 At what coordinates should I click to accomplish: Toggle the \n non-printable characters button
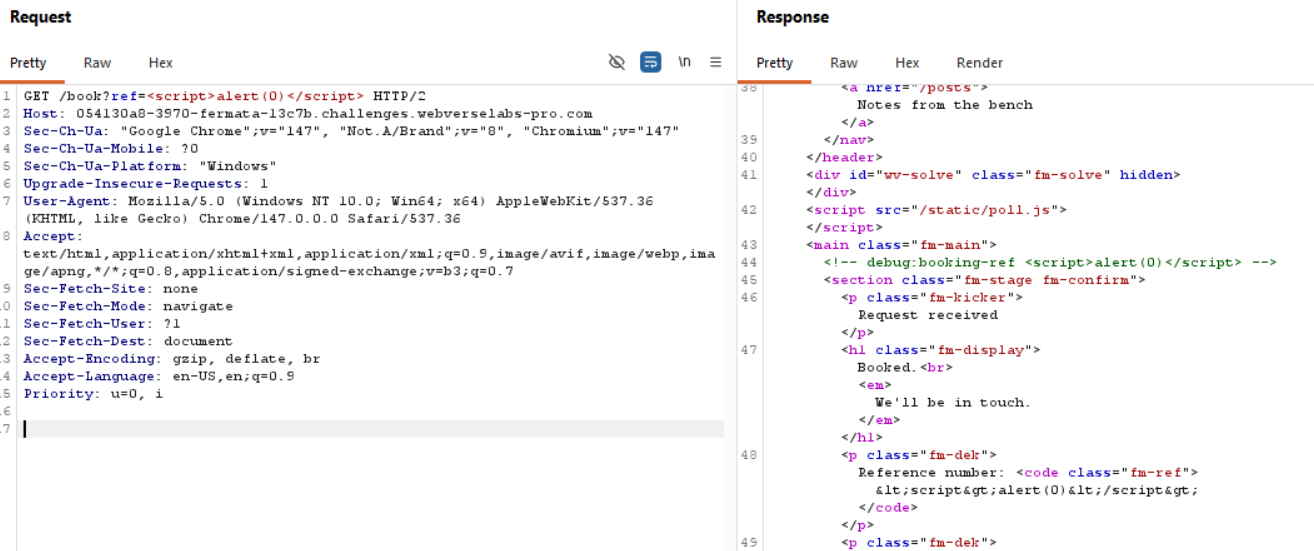pos(684,62)
